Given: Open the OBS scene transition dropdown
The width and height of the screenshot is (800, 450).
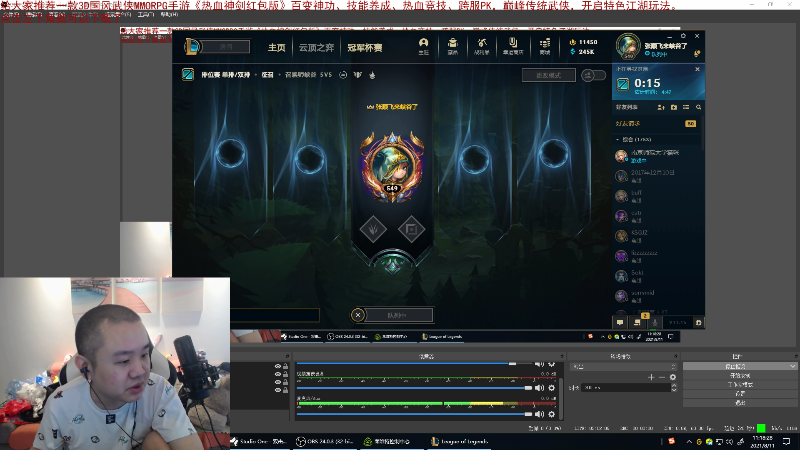Looking at the screenshot, I should (x=623, y=366).
